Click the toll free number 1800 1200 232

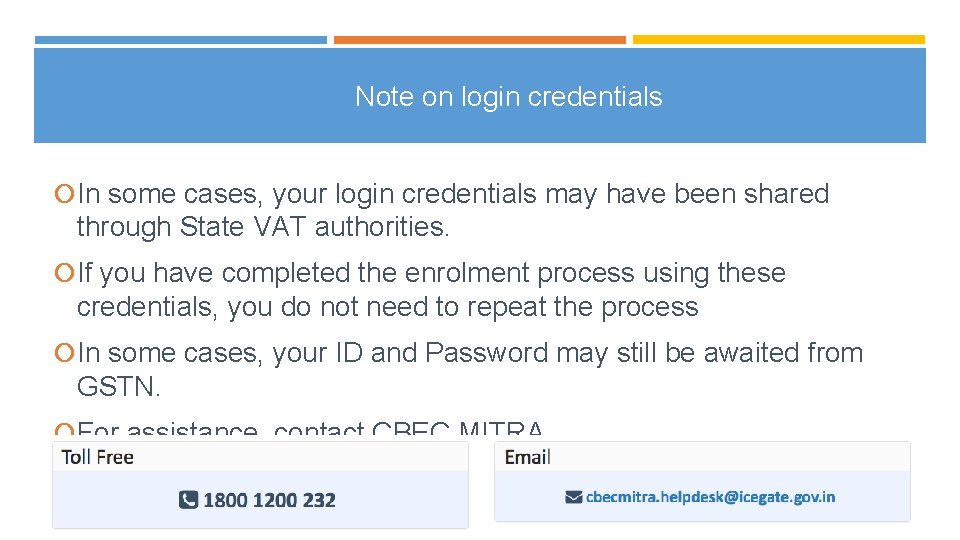268,499
